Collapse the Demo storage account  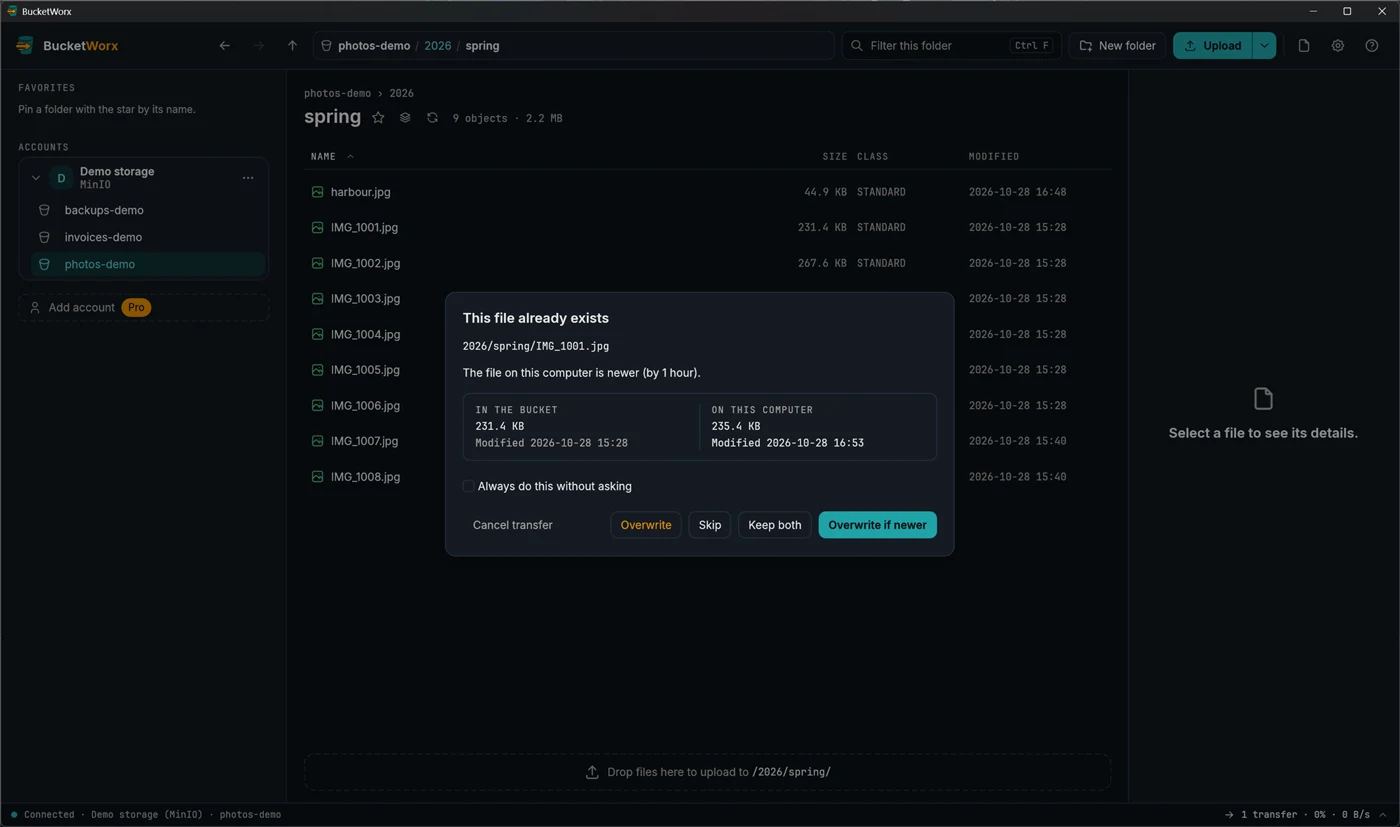click(36, 178)
